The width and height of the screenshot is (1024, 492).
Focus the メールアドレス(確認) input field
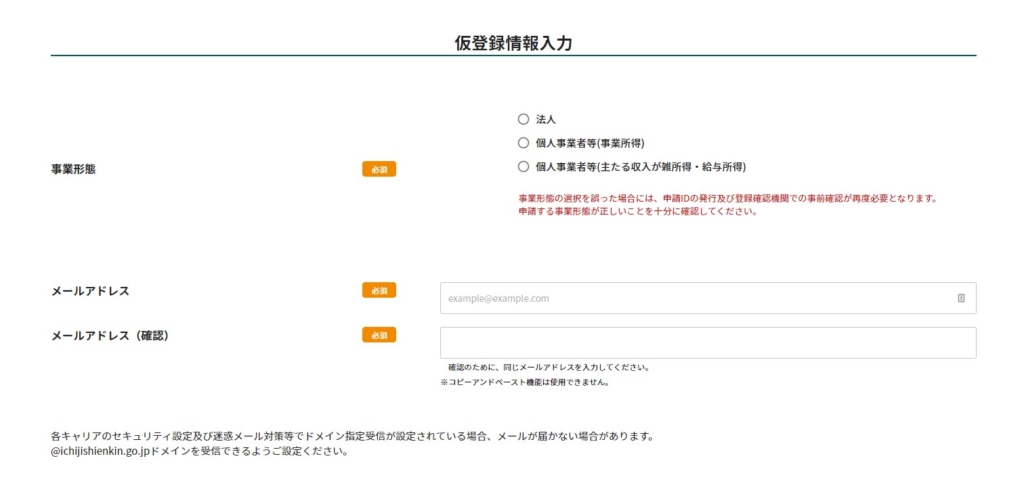708,343
